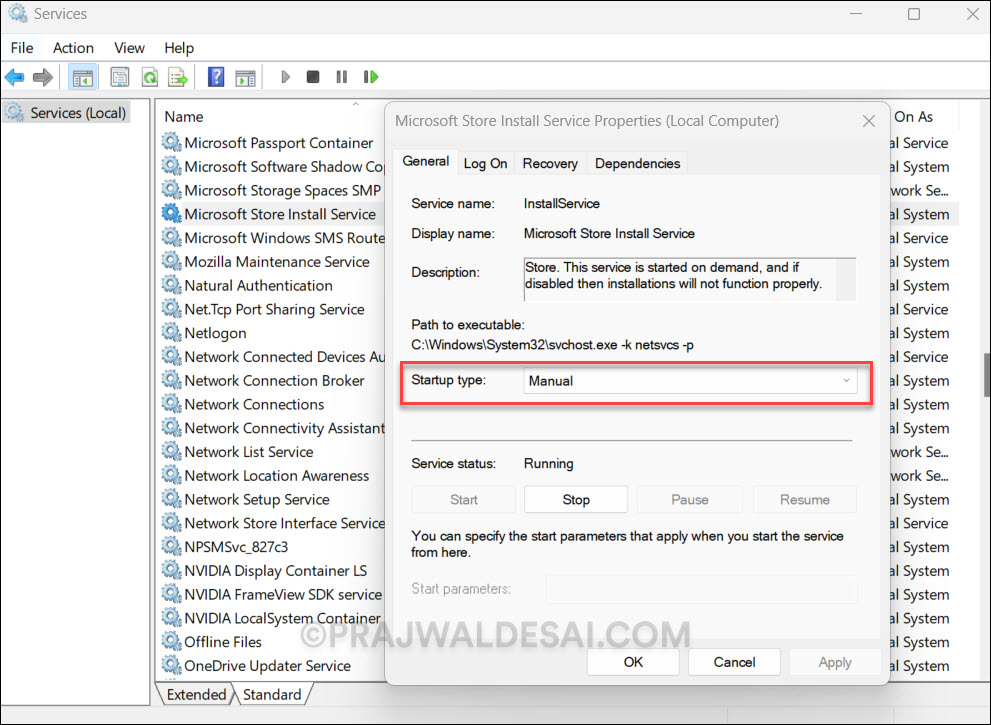Click the Stop button in properties dialog
The height and width of the screenshot is (725, 991).
(576, 499)
